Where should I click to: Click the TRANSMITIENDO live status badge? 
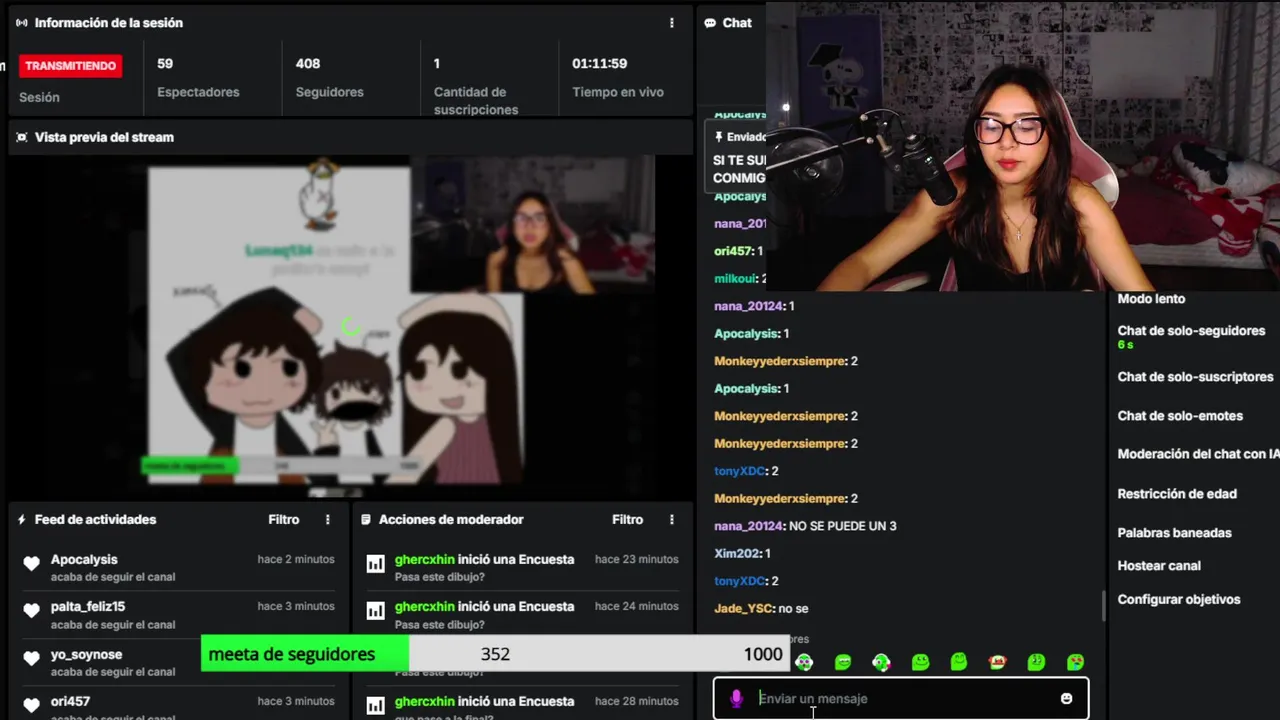click(70, 66)
